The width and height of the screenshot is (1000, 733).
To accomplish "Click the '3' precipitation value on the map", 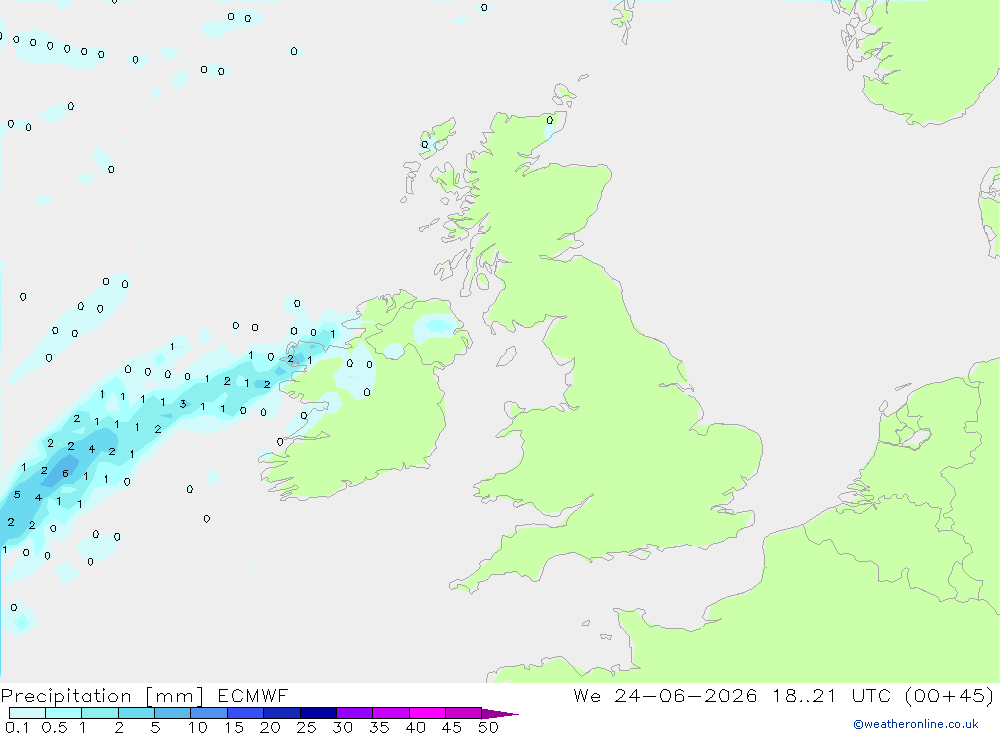I will [183, 404].
